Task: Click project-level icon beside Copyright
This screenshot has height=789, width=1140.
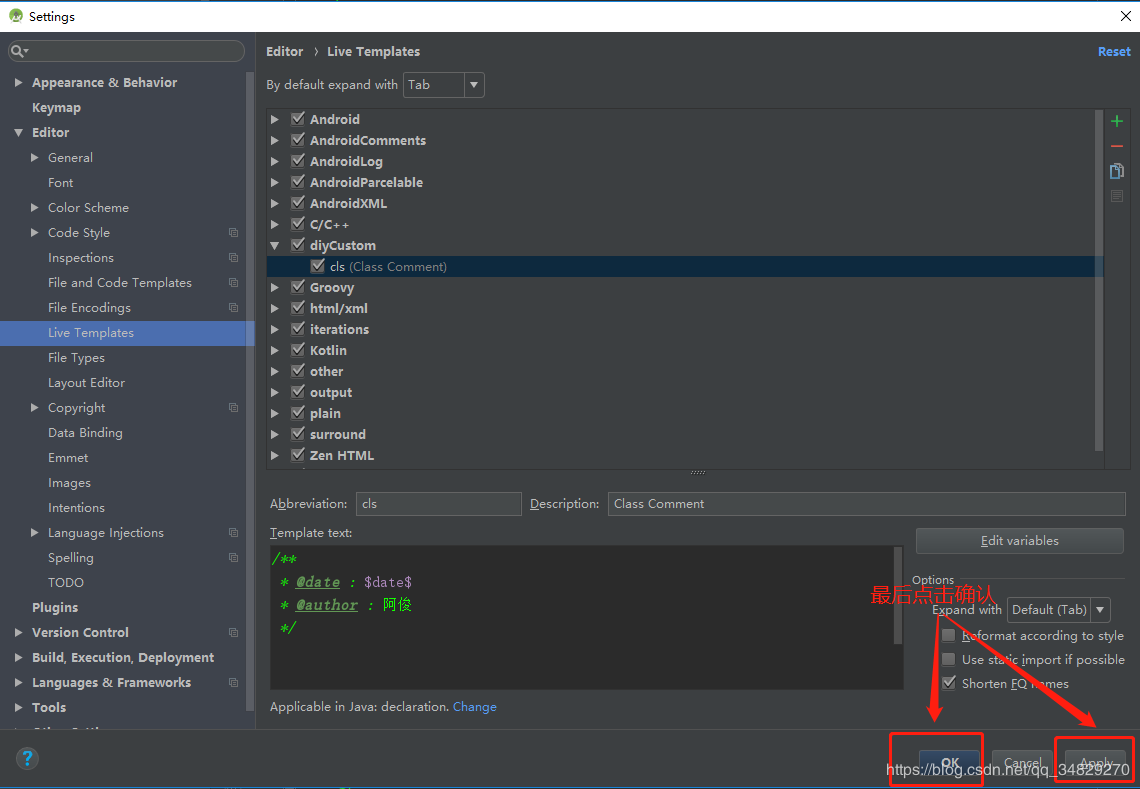Action: point(233,407)
